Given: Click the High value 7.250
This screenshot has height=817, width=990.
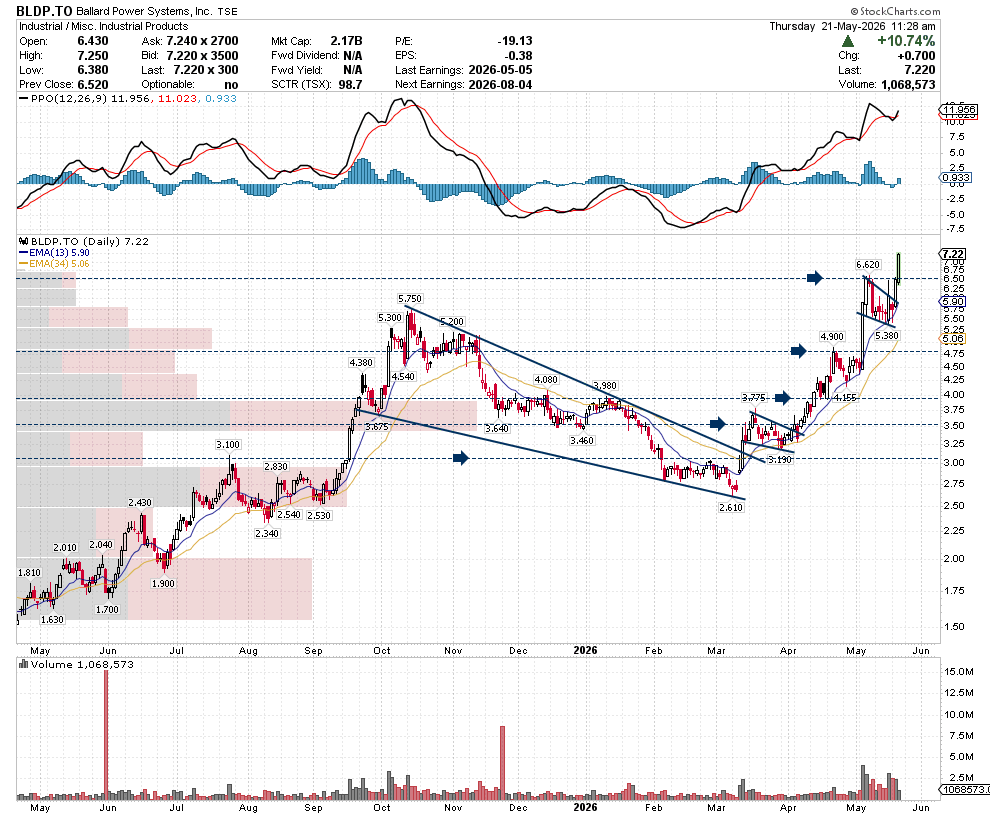Looking at the screenshot, I should point(93,56).
